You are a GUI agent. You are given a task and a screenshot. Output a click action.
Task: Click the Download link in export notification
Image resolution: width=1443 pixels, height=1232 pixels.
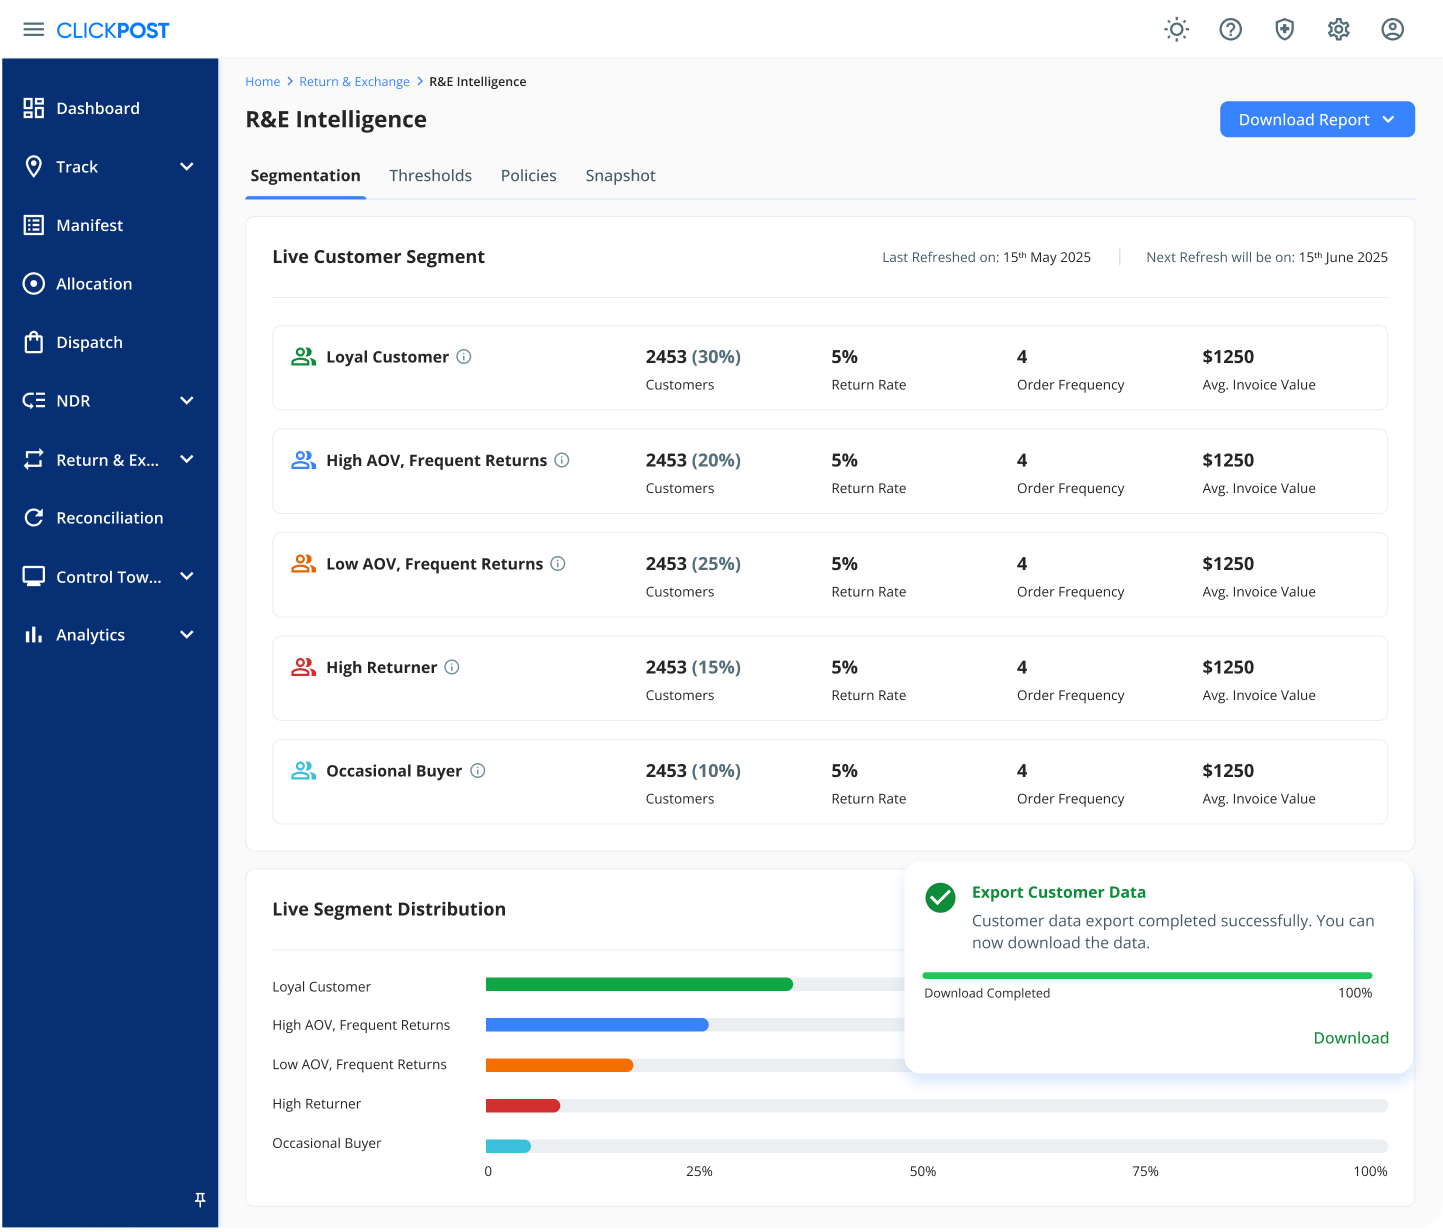pyautogui.click(x=1351, y=1038)
